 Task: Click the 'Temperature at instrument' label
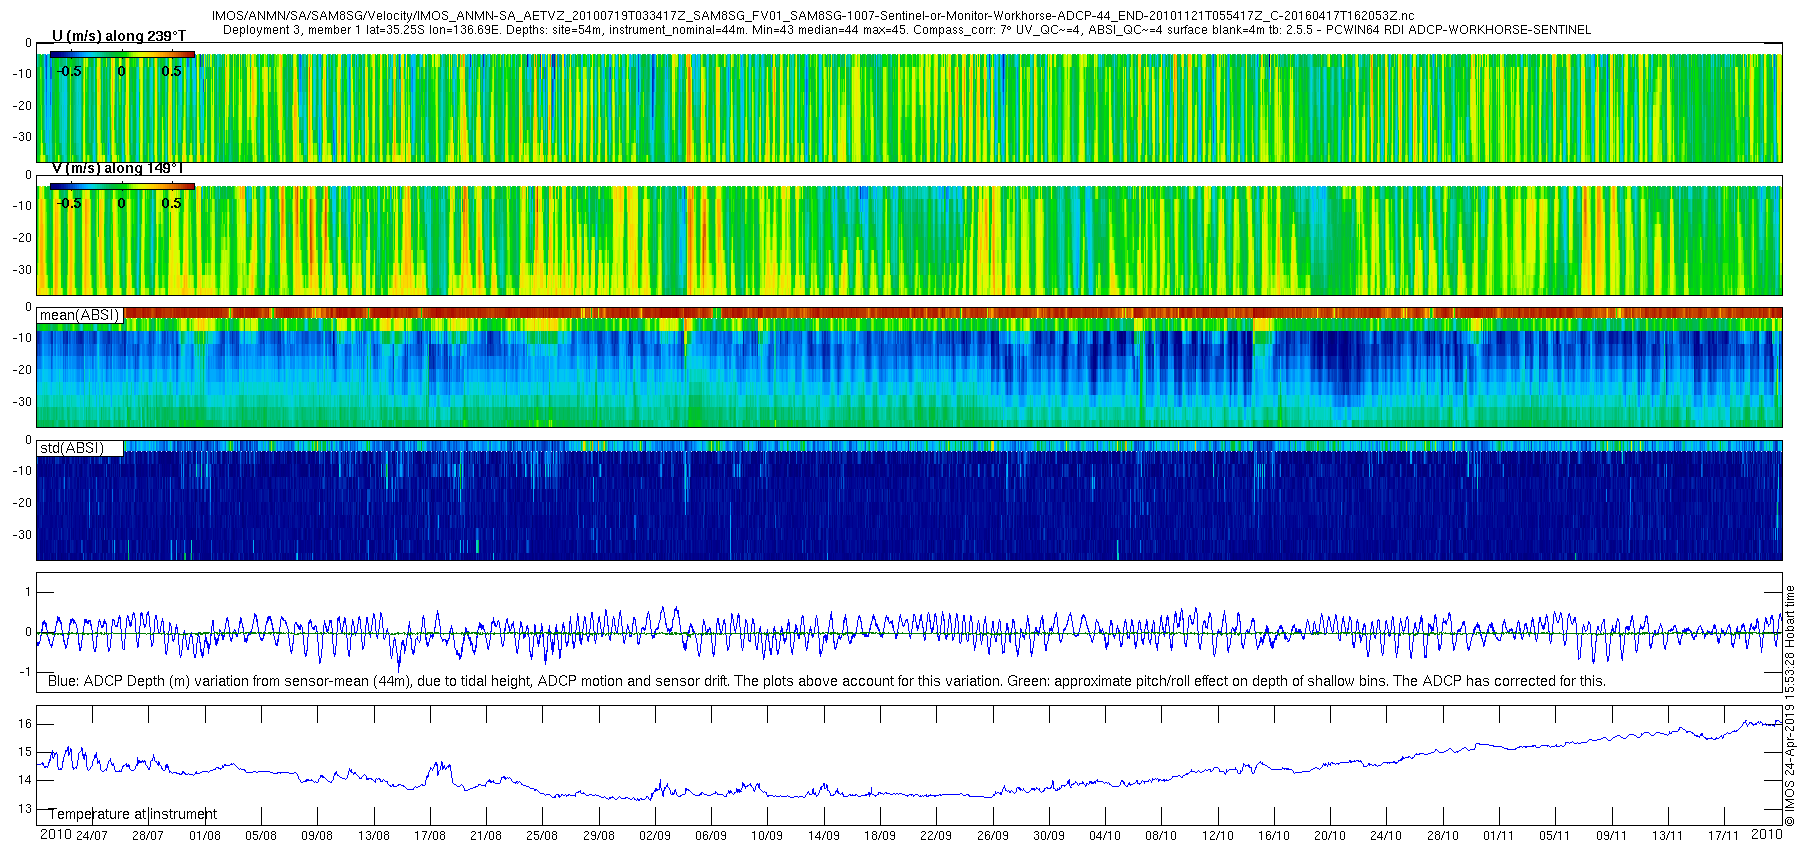tap(133, 814)
